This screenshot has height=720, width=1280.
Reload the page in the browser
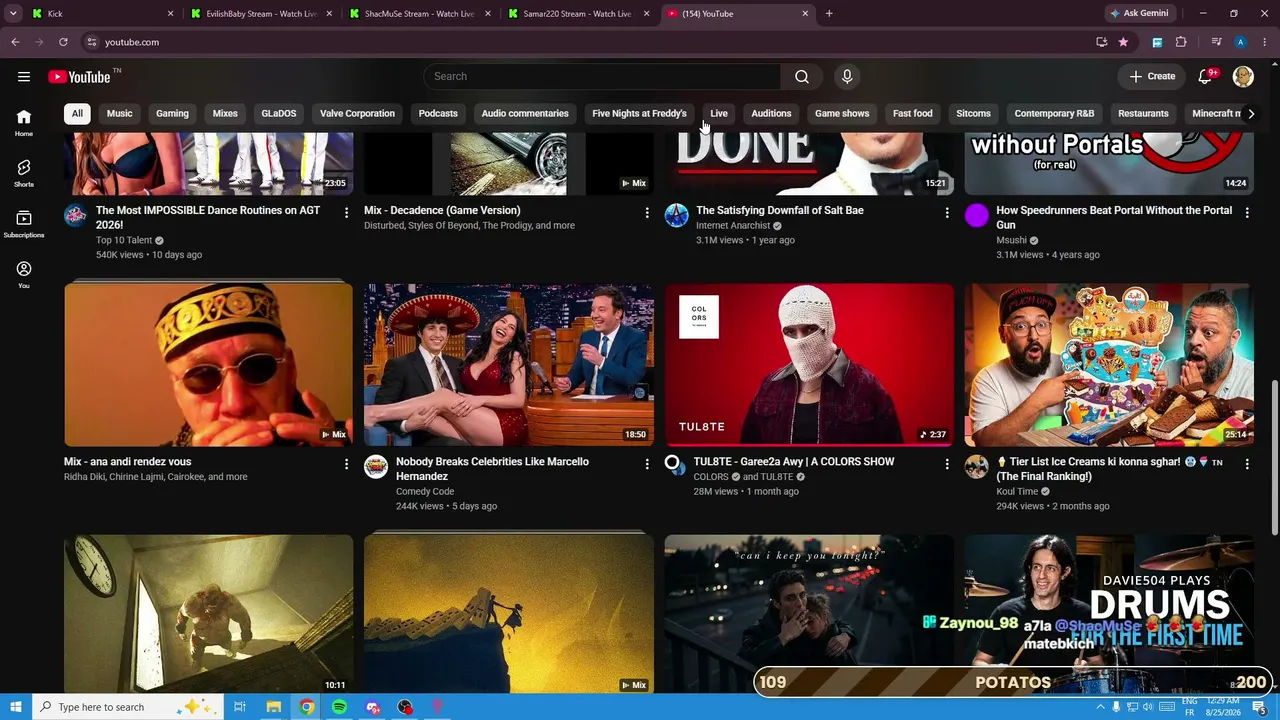pos(63,42)
